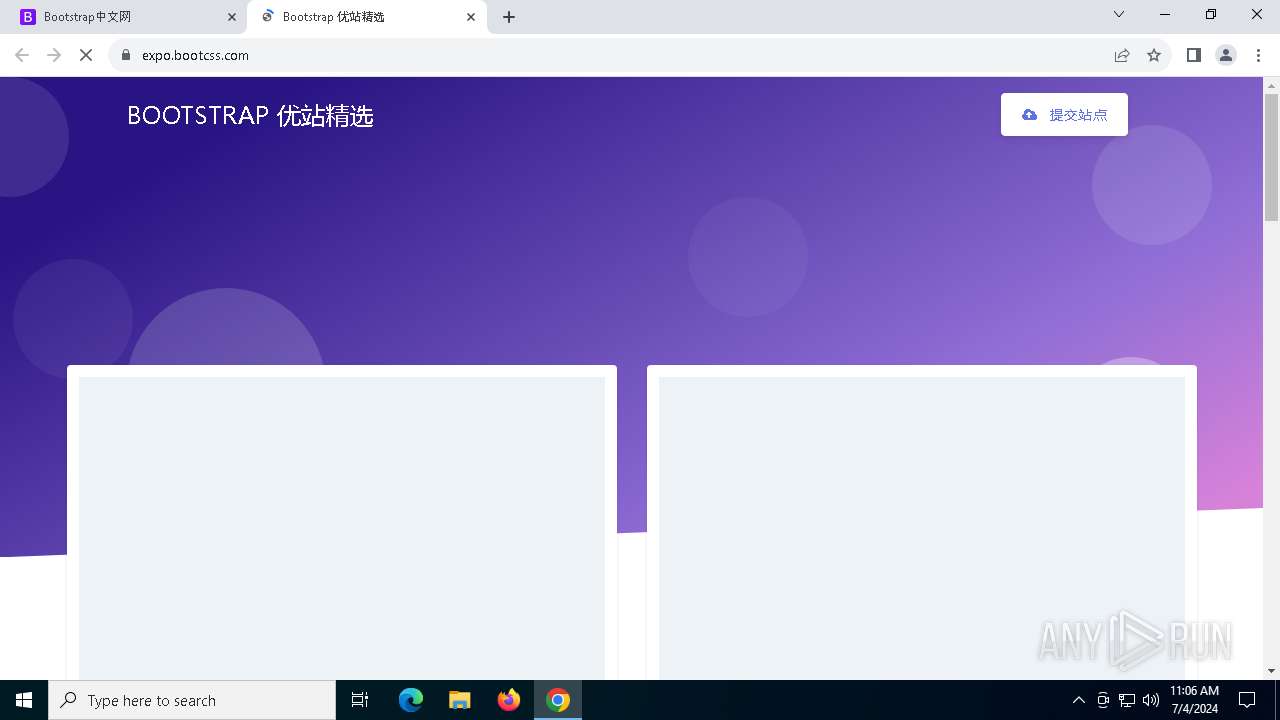
Task: Open the Chrome profile menu
Action: pyautogui.click(x=1226, y=55)
